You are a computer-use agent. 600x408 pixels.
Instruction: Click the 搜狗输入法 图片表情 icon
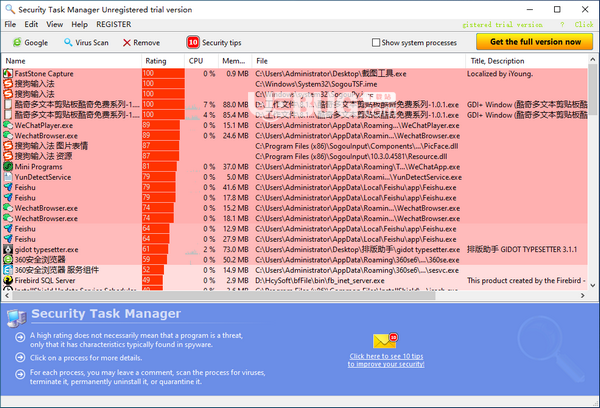click(8, 146)
